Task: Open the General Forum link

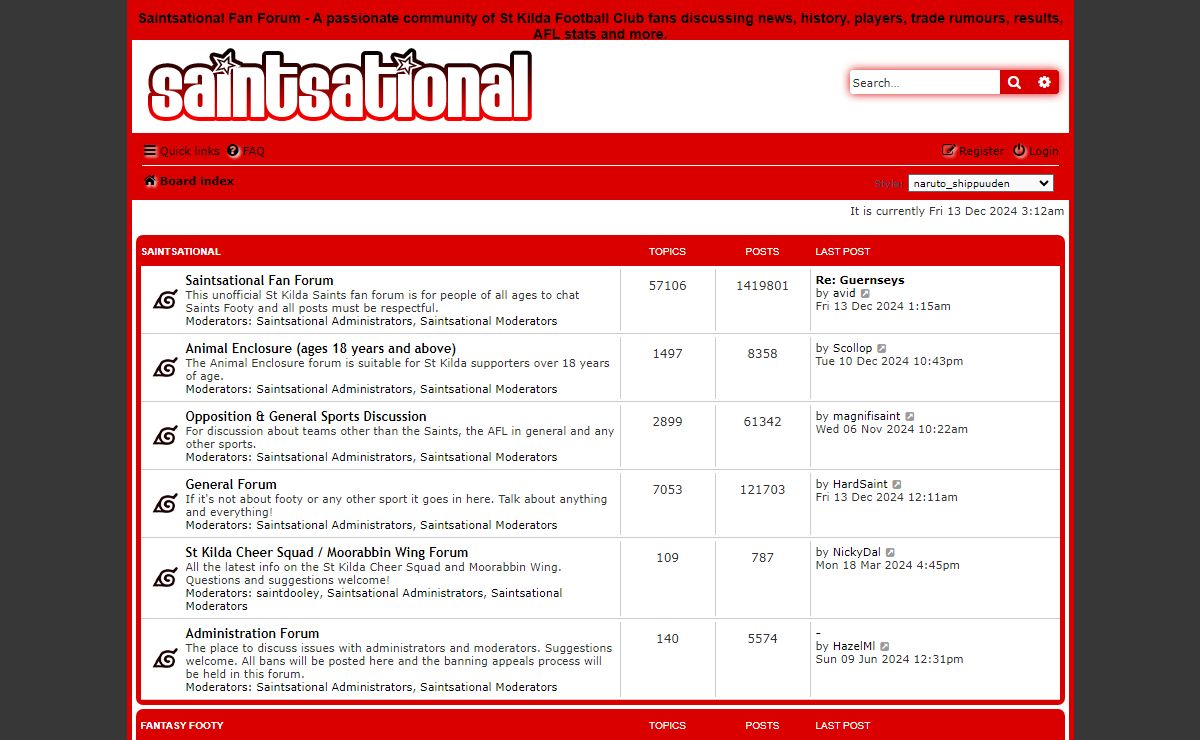Action: [230, 484]
